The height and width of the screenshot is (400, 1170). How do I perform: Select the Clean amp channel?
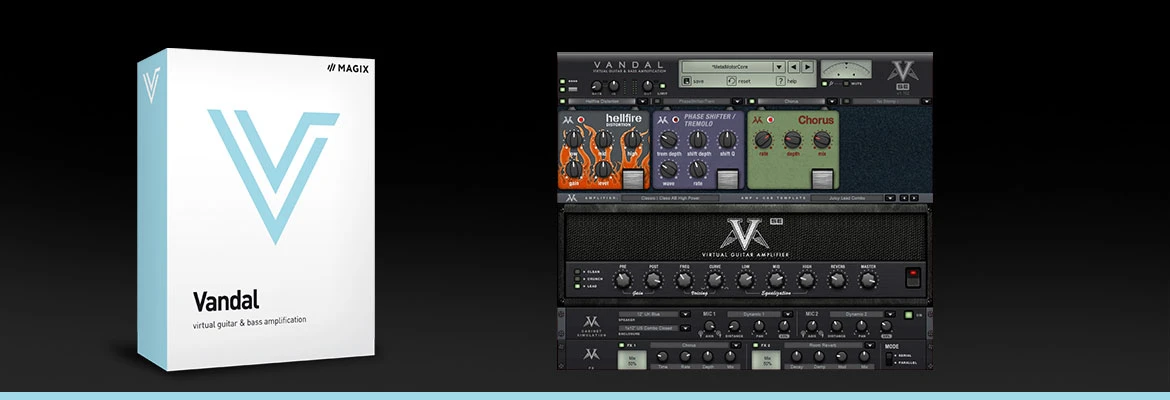tap(577, 271)
